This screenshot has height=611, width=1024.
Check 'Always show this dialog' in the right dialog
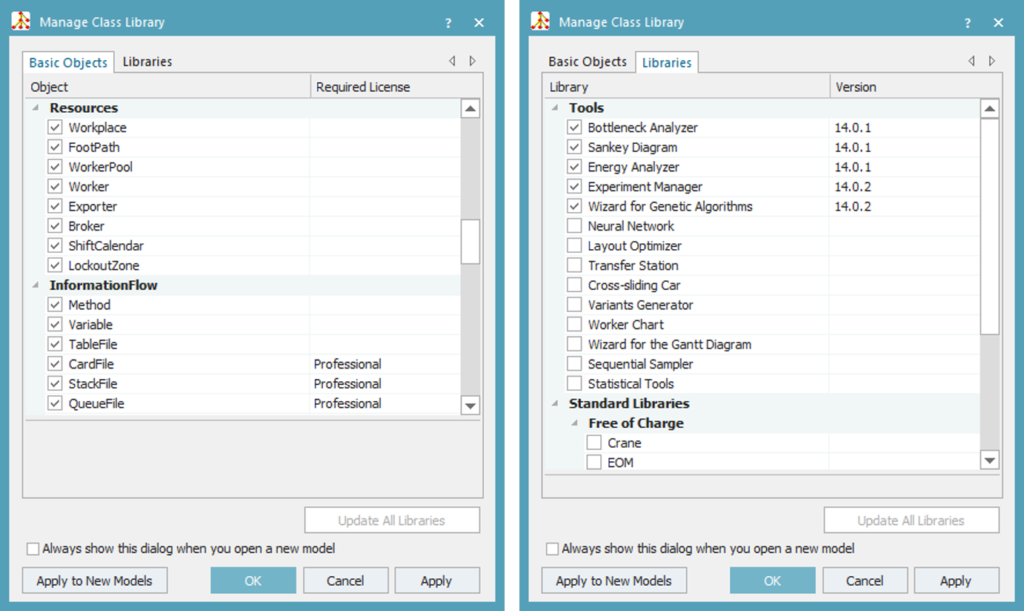point(552,549)
